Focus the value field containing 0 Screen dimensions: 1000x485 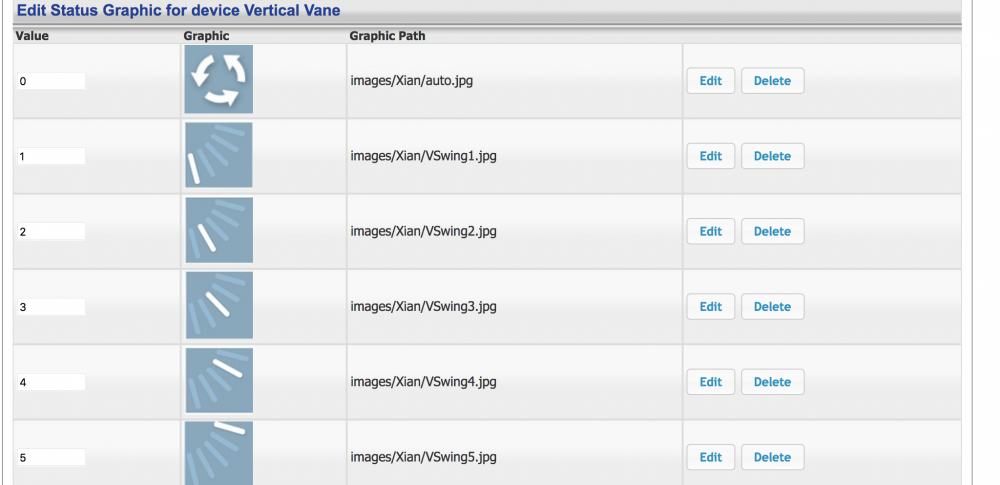click(x=50, y=82)
